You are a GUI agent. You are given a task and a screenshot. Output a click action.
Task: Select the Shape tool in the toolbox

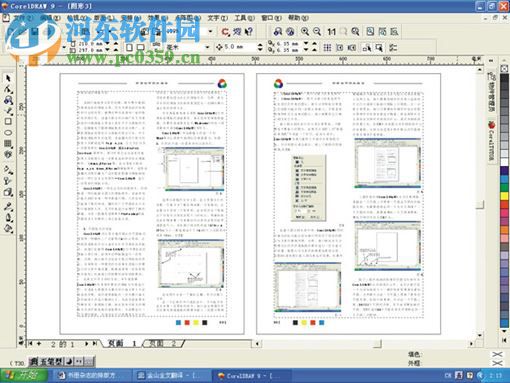pyautogui.click(x=8, y=89)
